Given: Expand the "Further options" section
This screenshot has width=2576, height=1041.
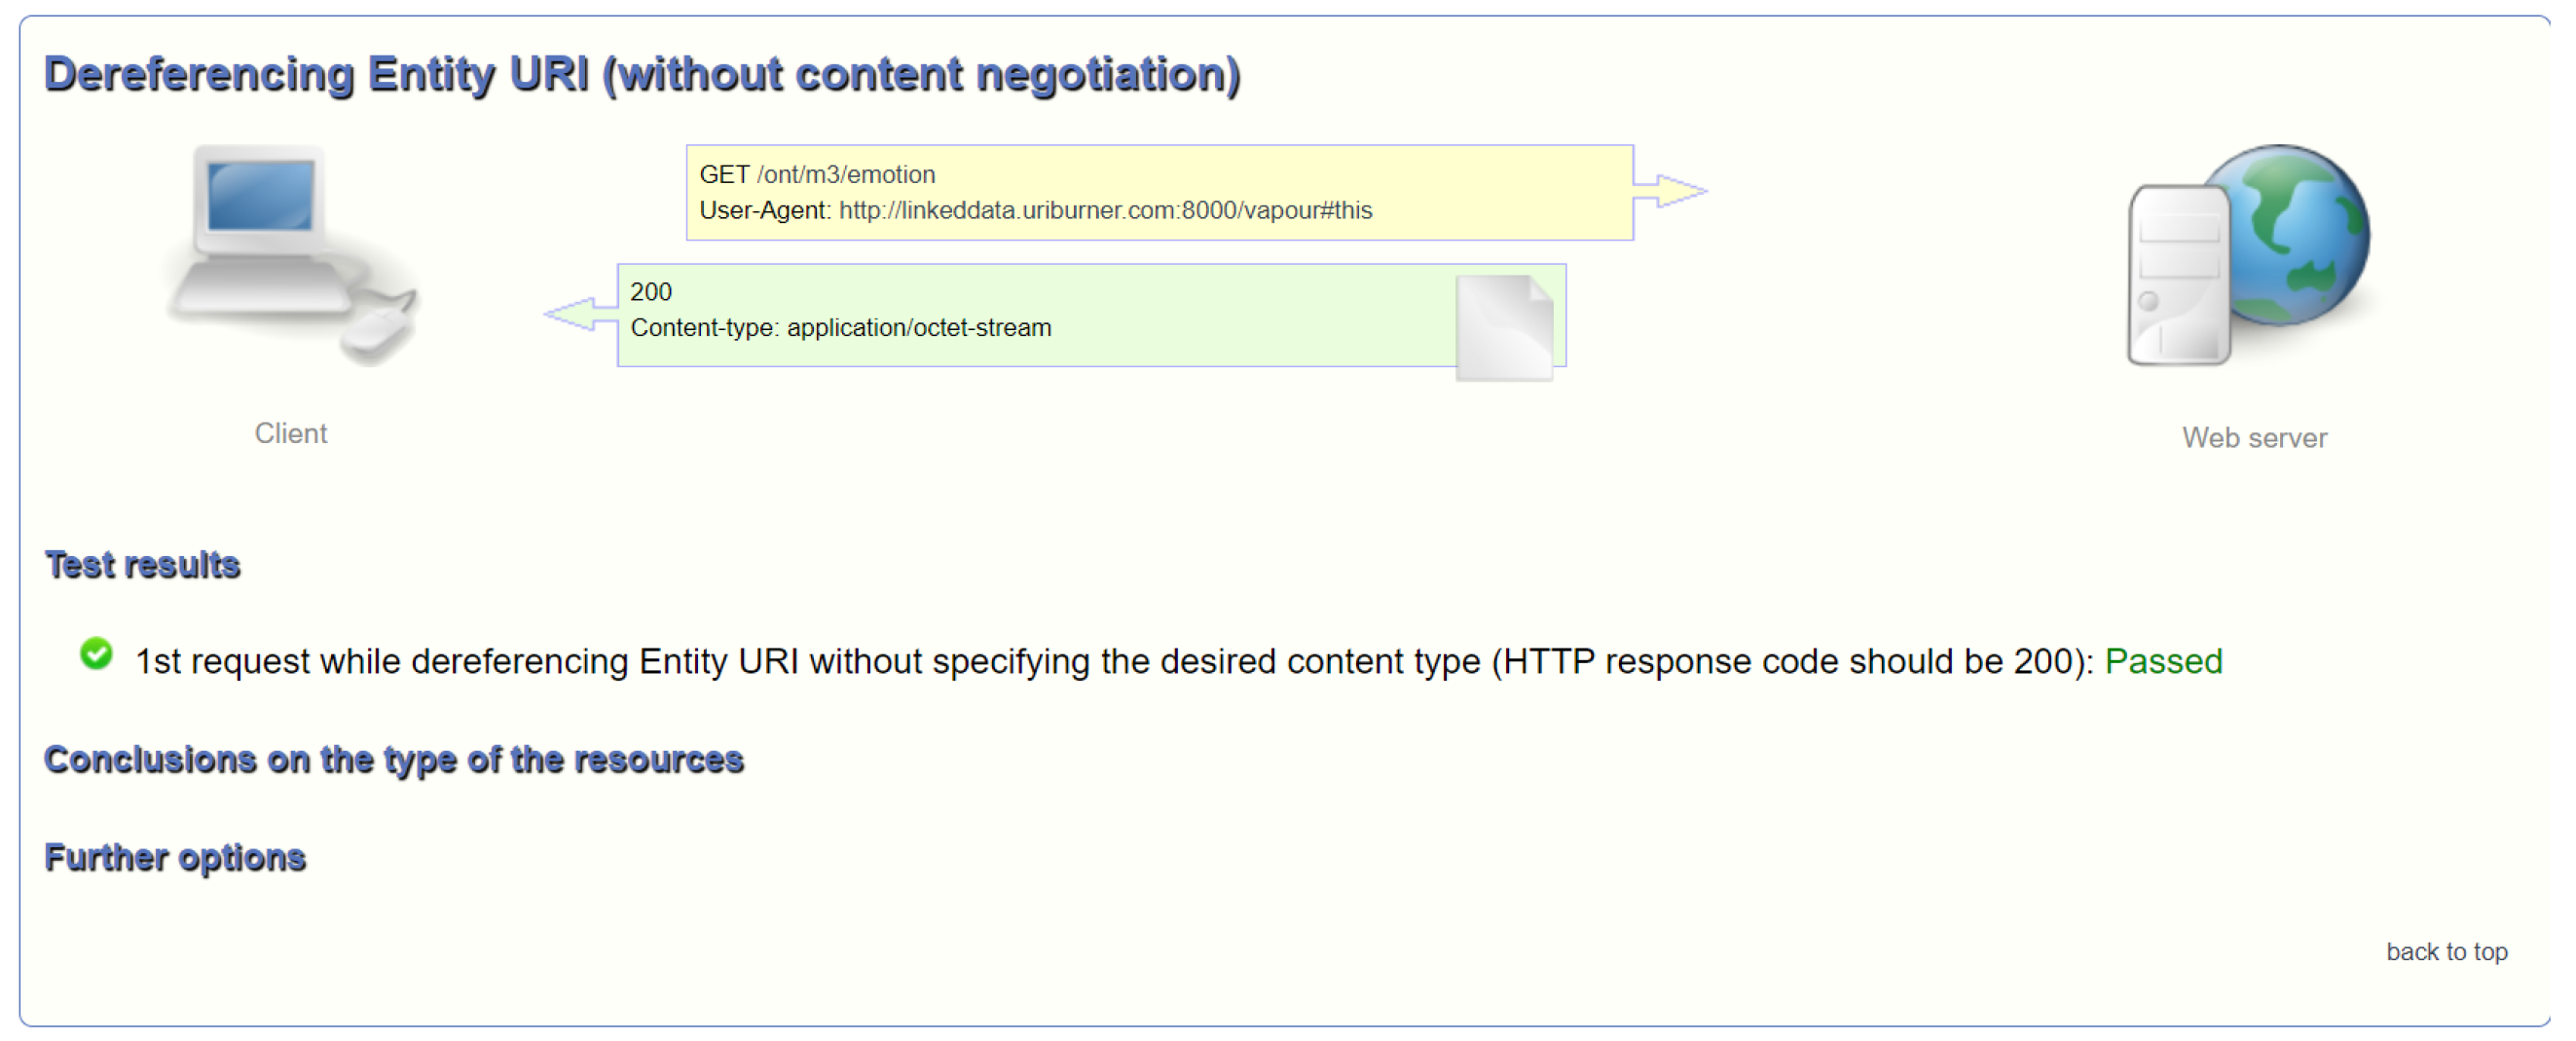Looking at the screenshot, I should (x=175, y=858).
